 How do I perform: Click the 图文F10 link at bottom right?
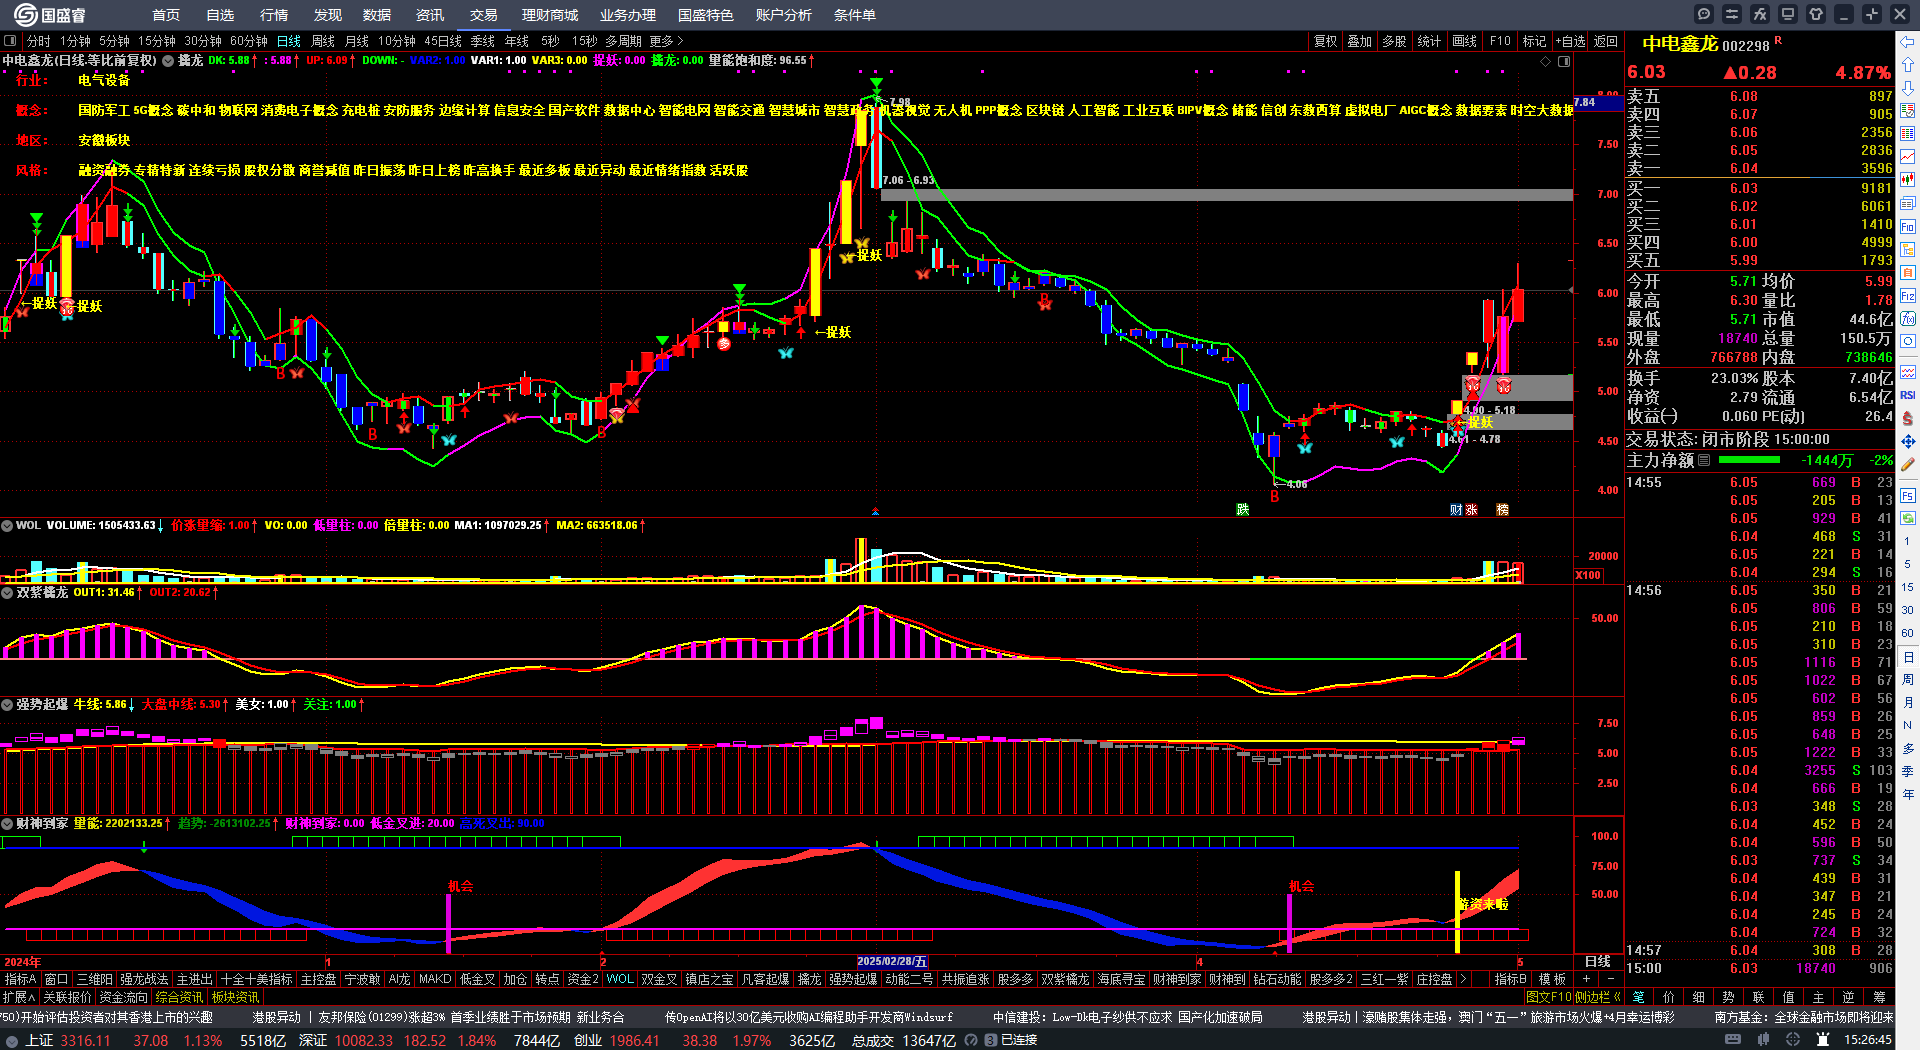click(x=1549, y=997)
